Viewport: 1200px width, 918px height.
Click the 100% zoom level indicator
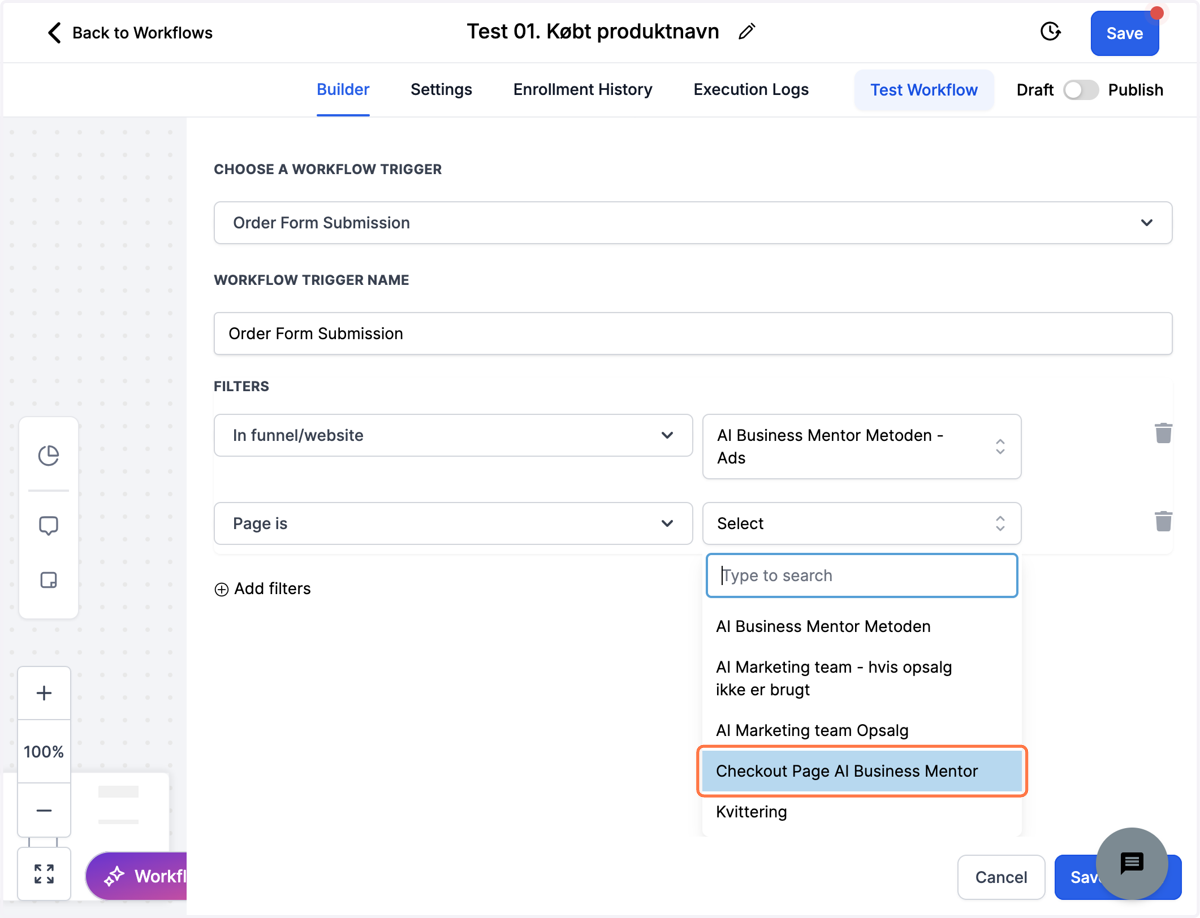coord(44,752)
